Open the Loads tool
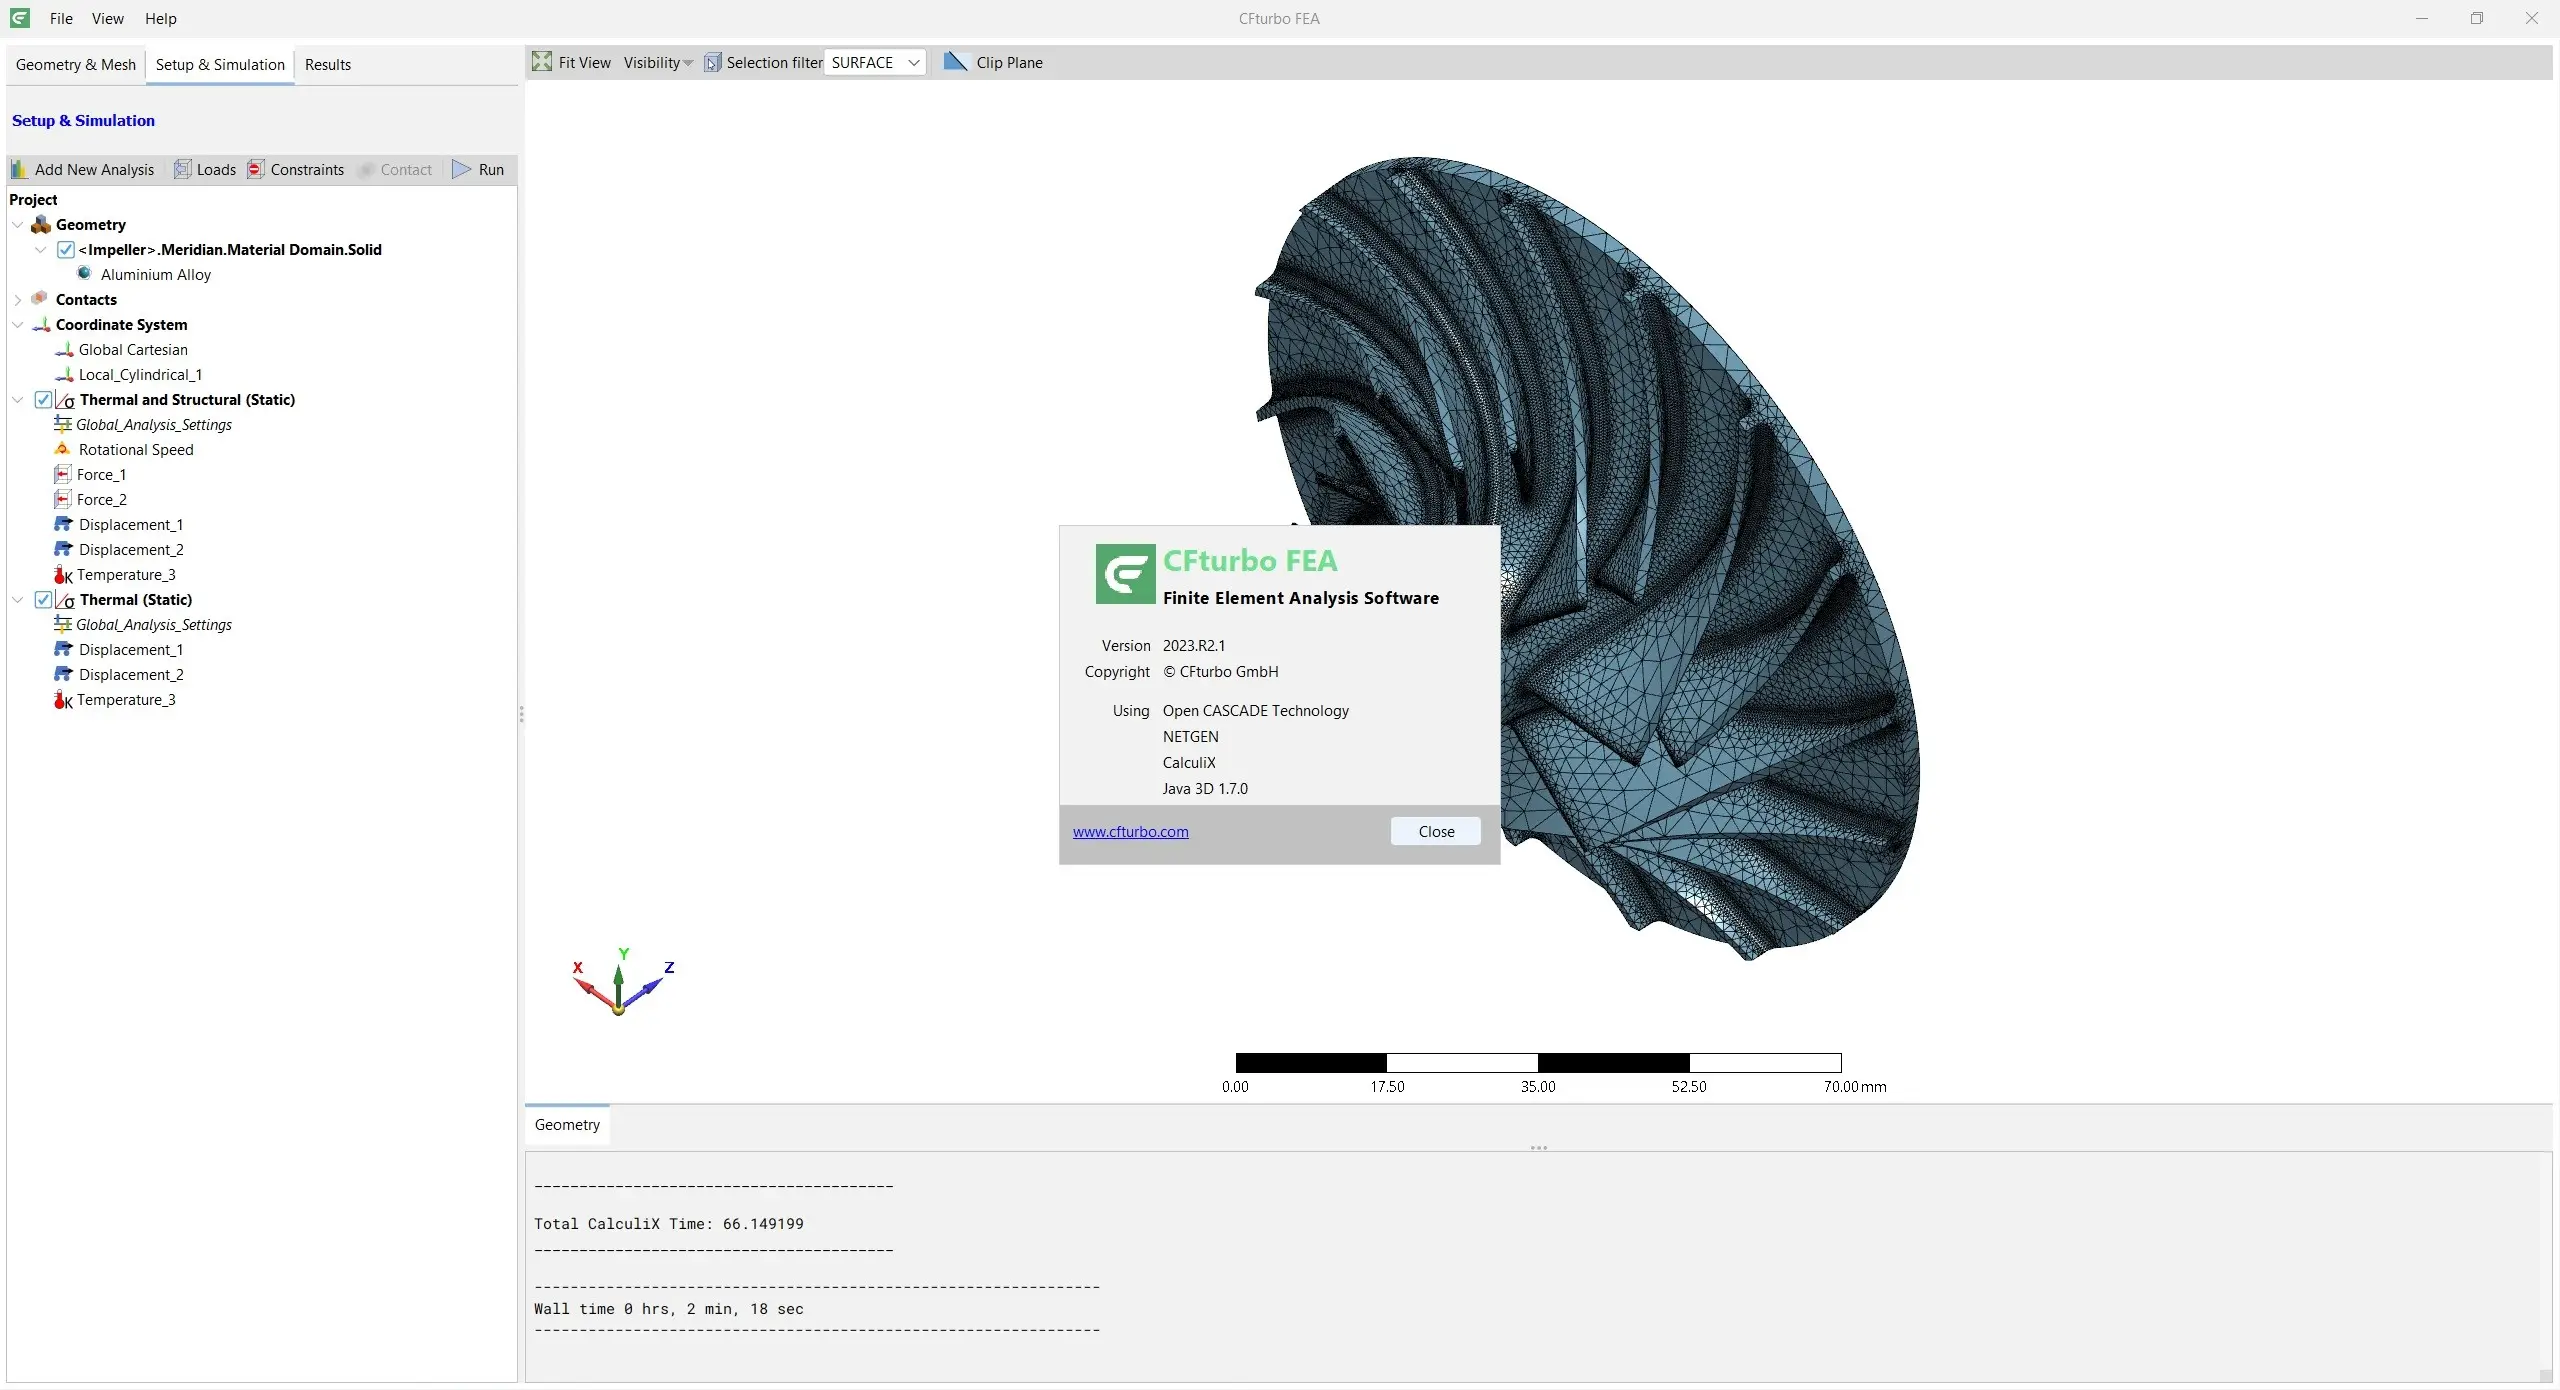The image size is (2560, 1390). pyautogui.click(x=205, y=169)
